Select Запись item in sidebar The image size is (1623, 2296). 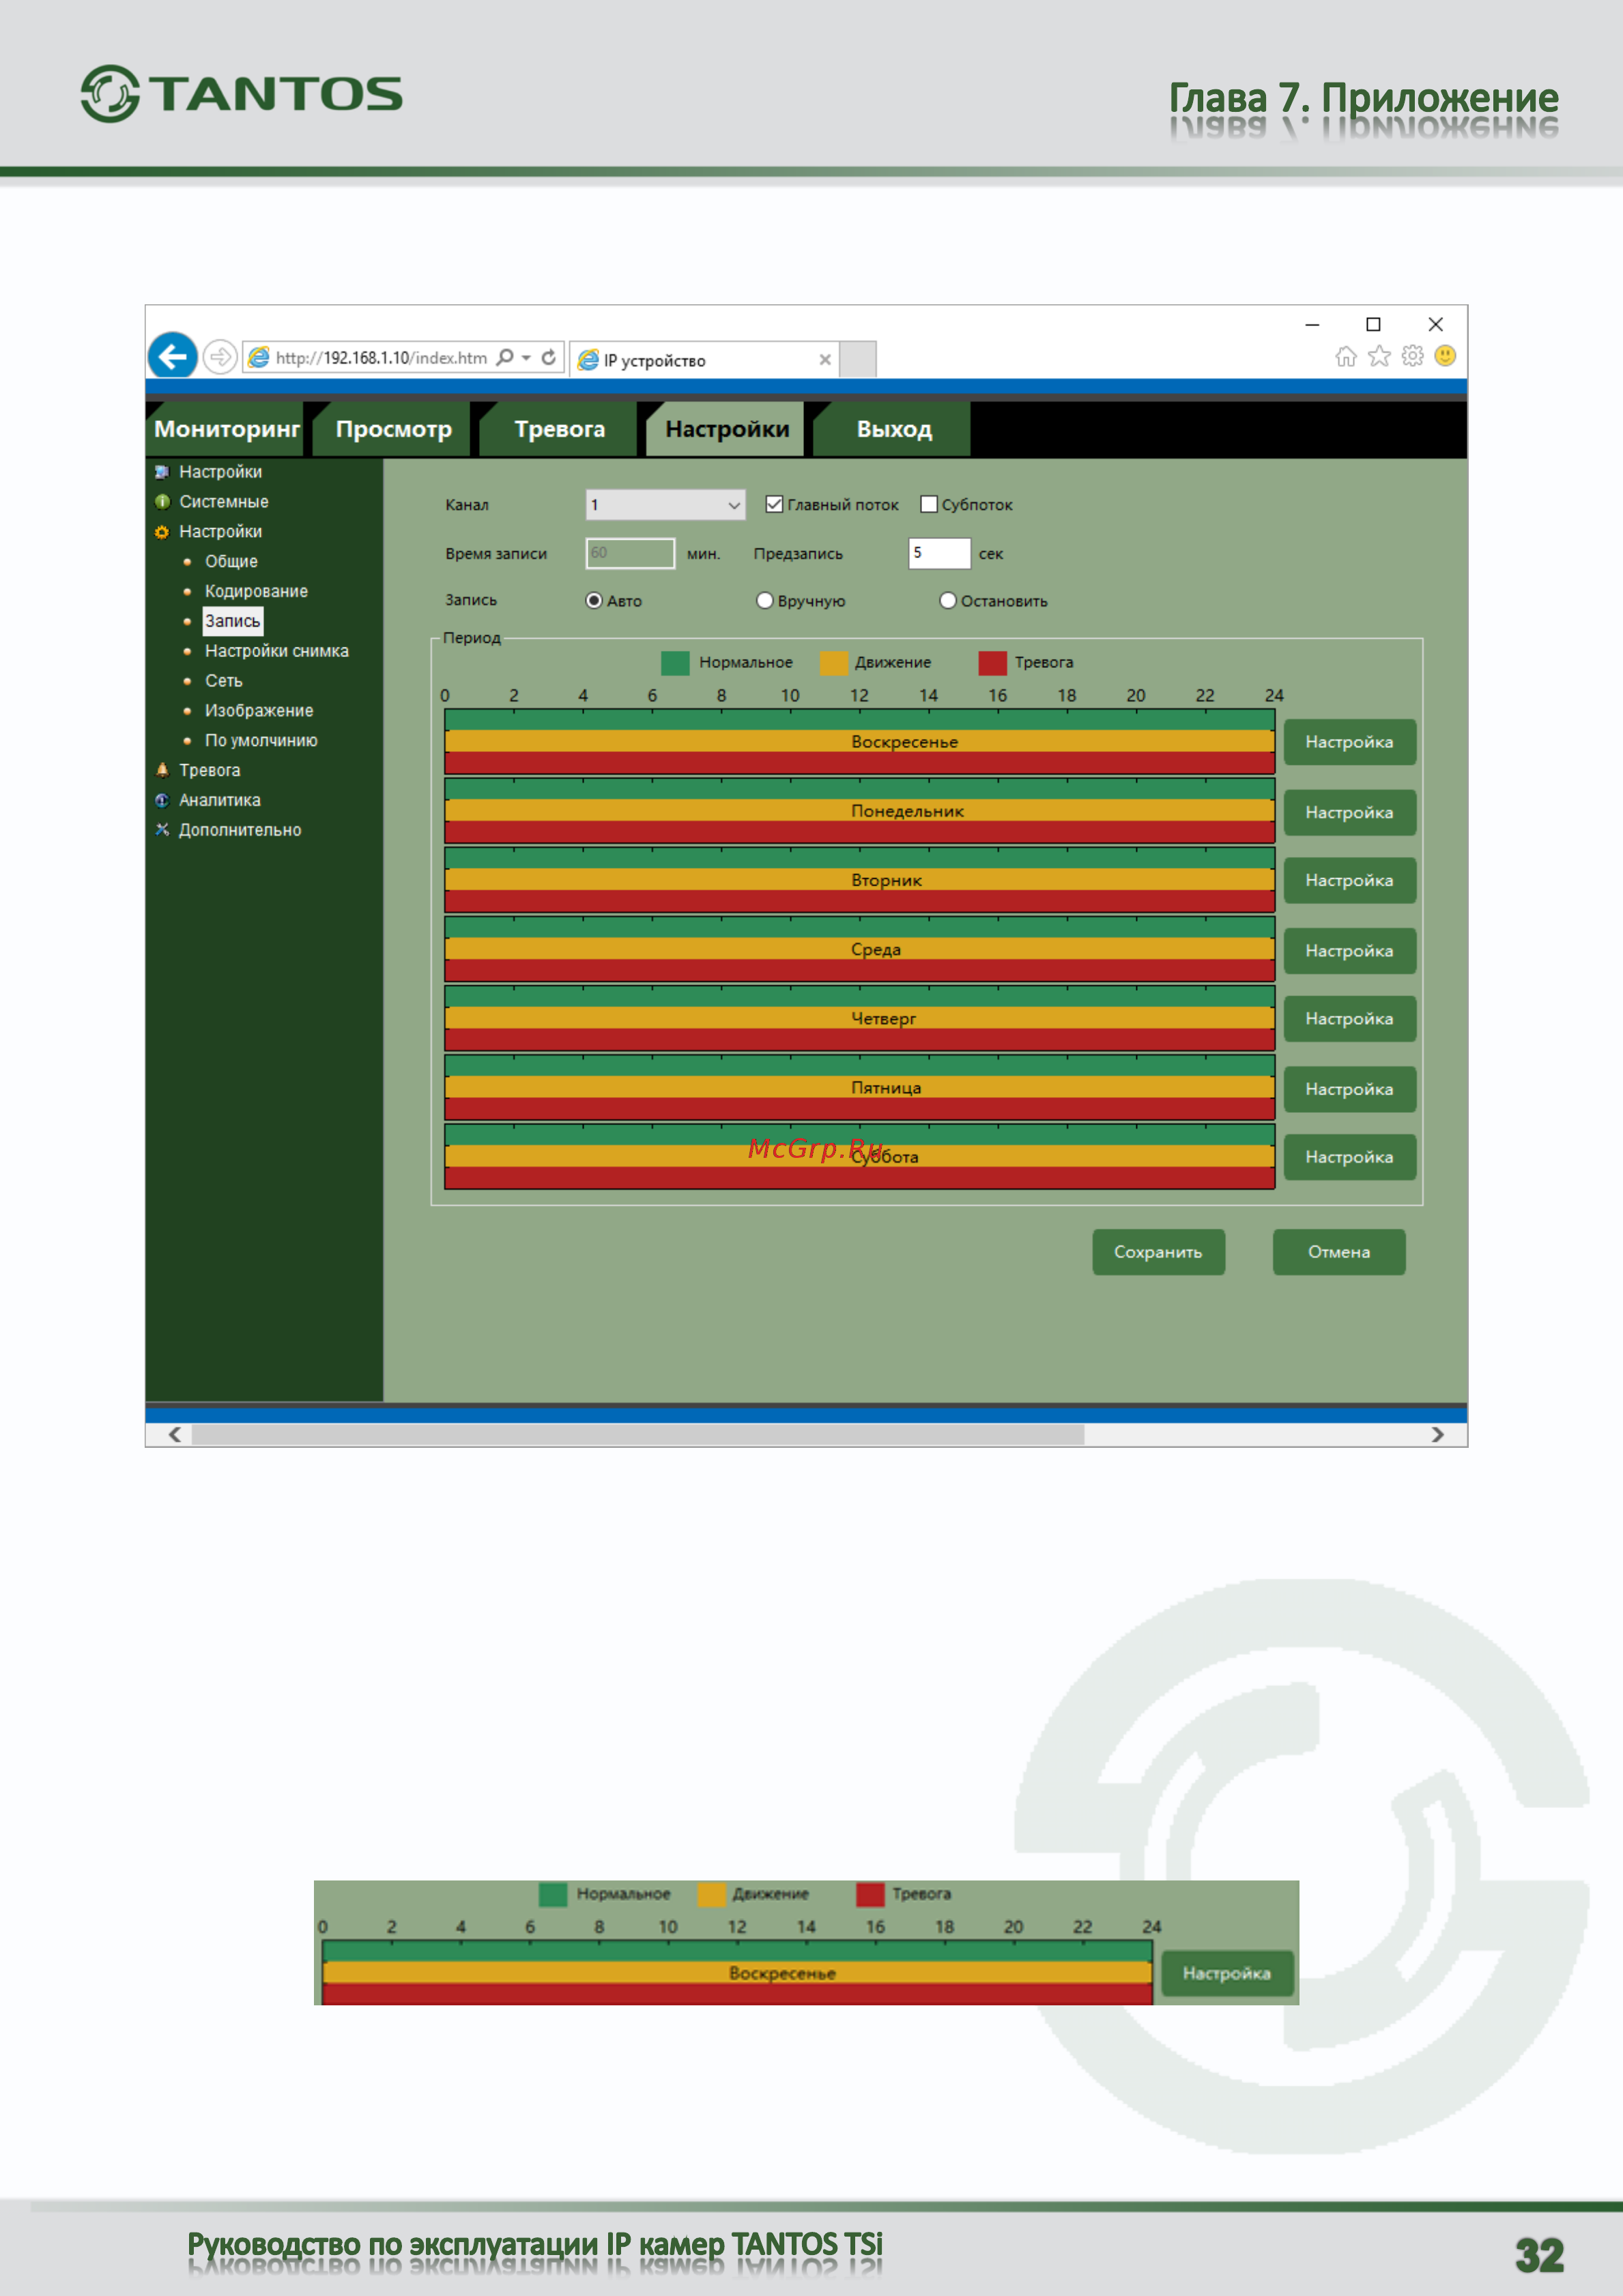pos(232,621)
